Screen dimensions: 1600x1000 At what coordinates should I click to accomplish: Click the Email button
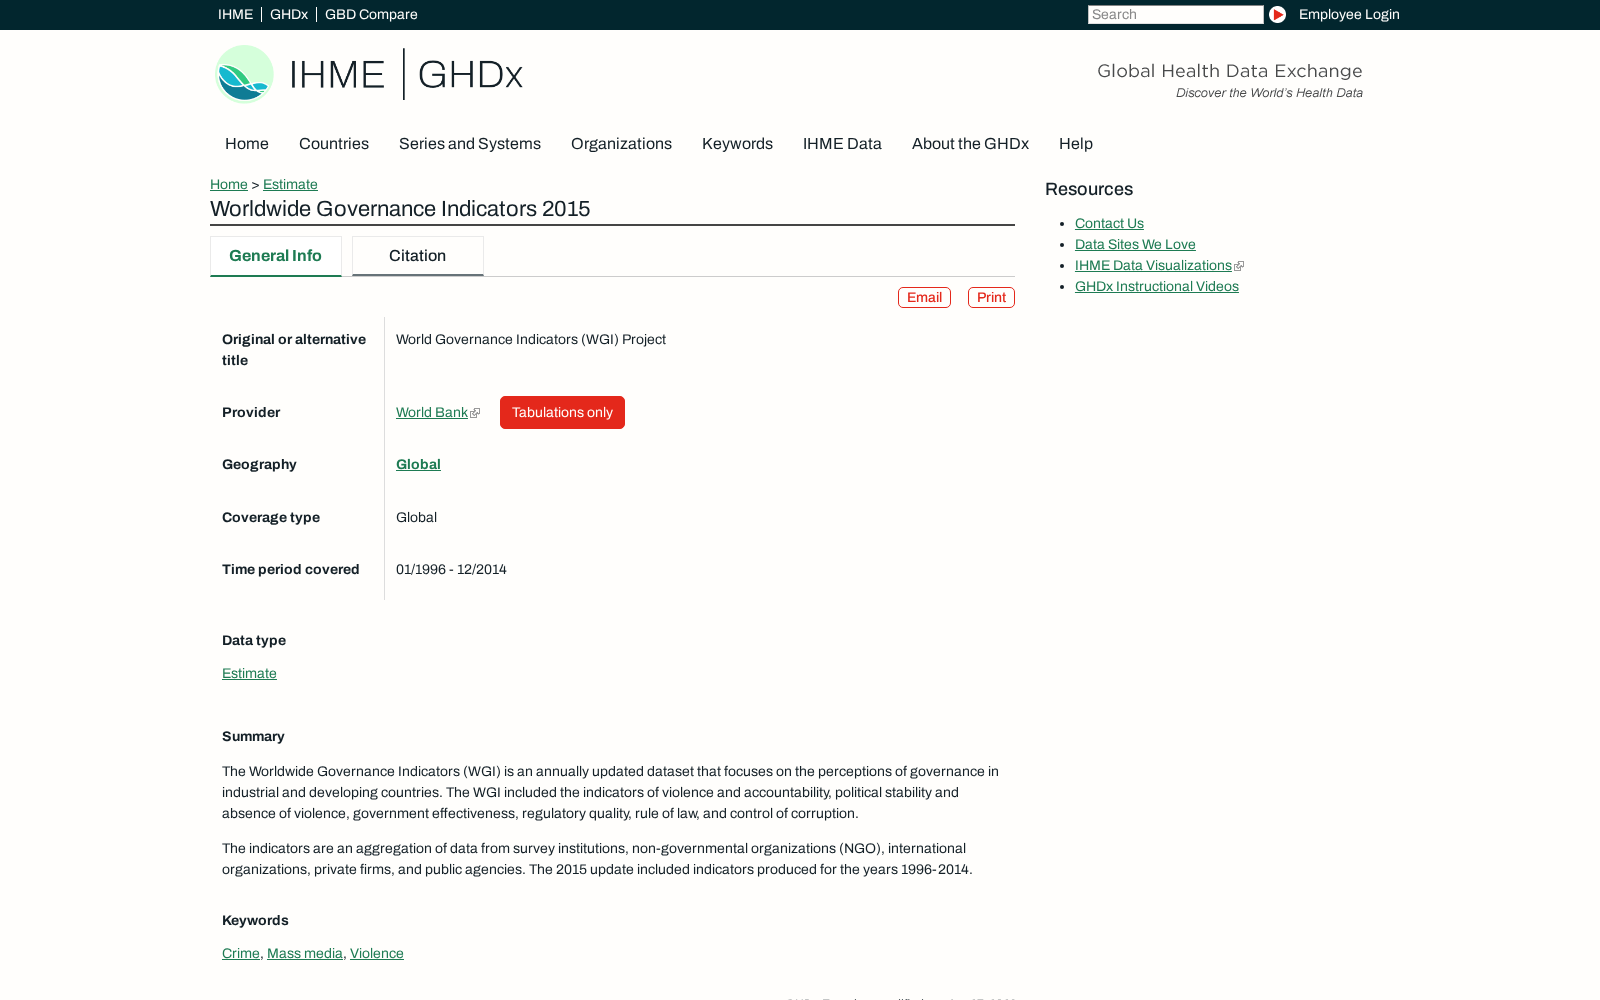tap(924, 298)
